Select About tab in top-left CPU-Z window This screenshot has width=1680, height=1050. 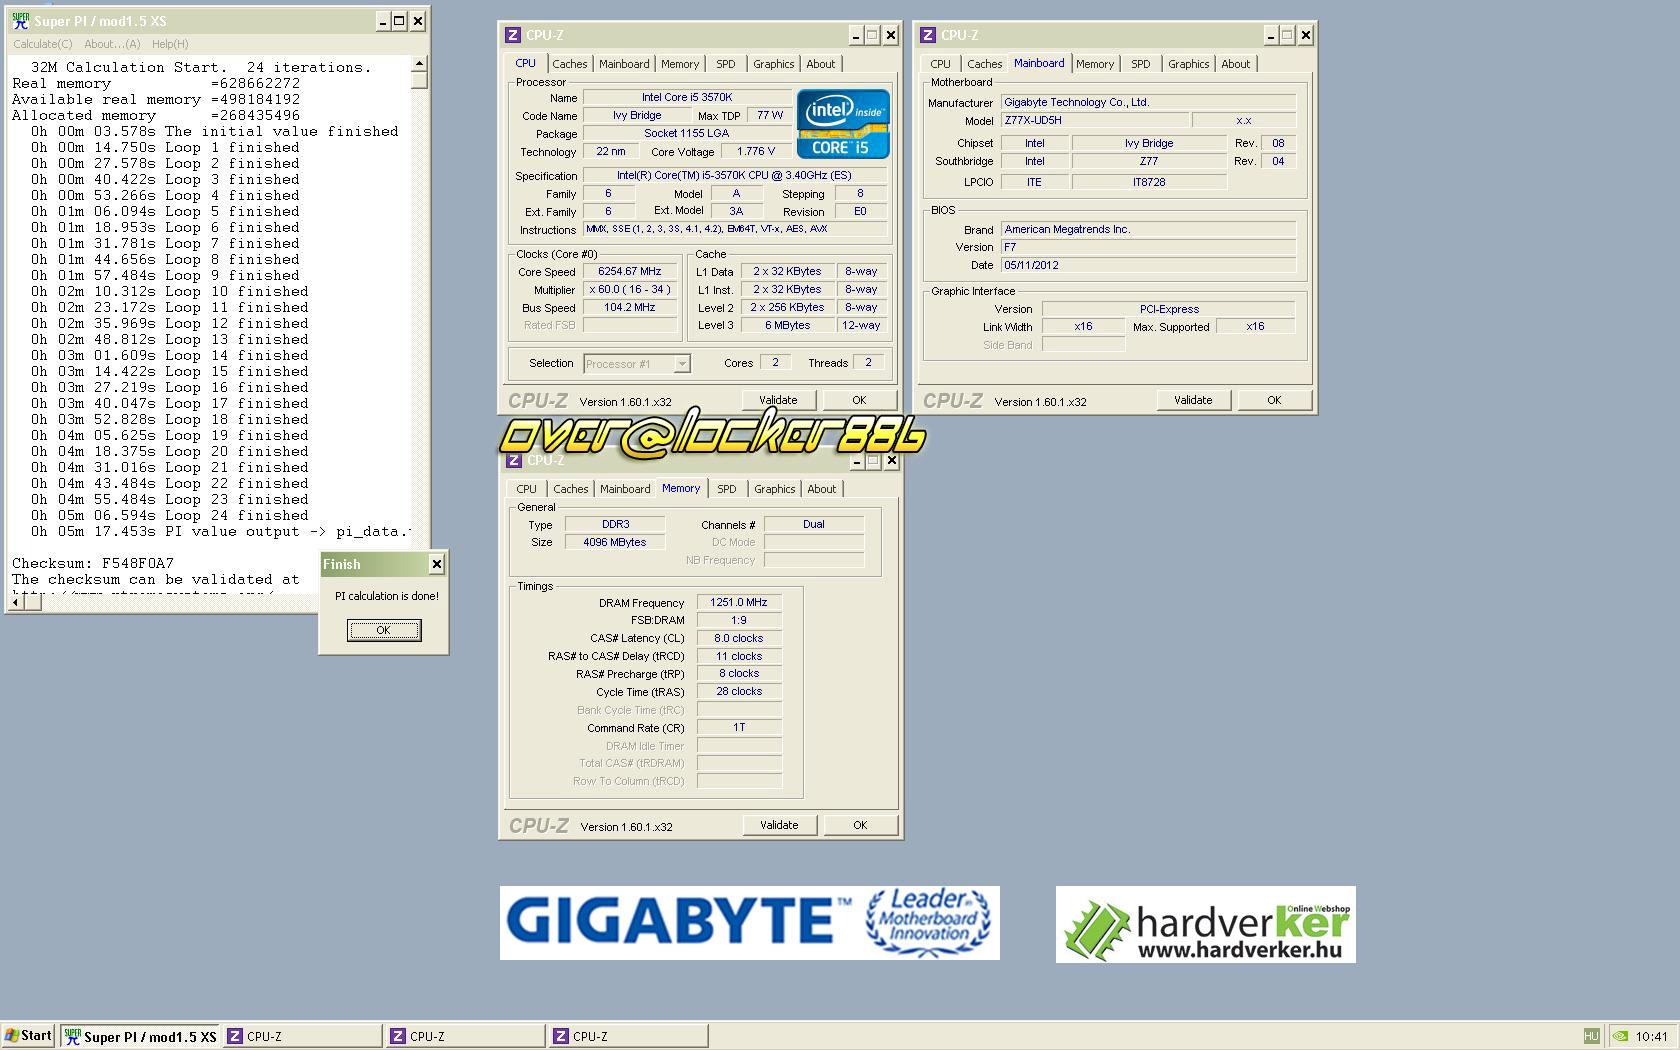tap(821, 64)
